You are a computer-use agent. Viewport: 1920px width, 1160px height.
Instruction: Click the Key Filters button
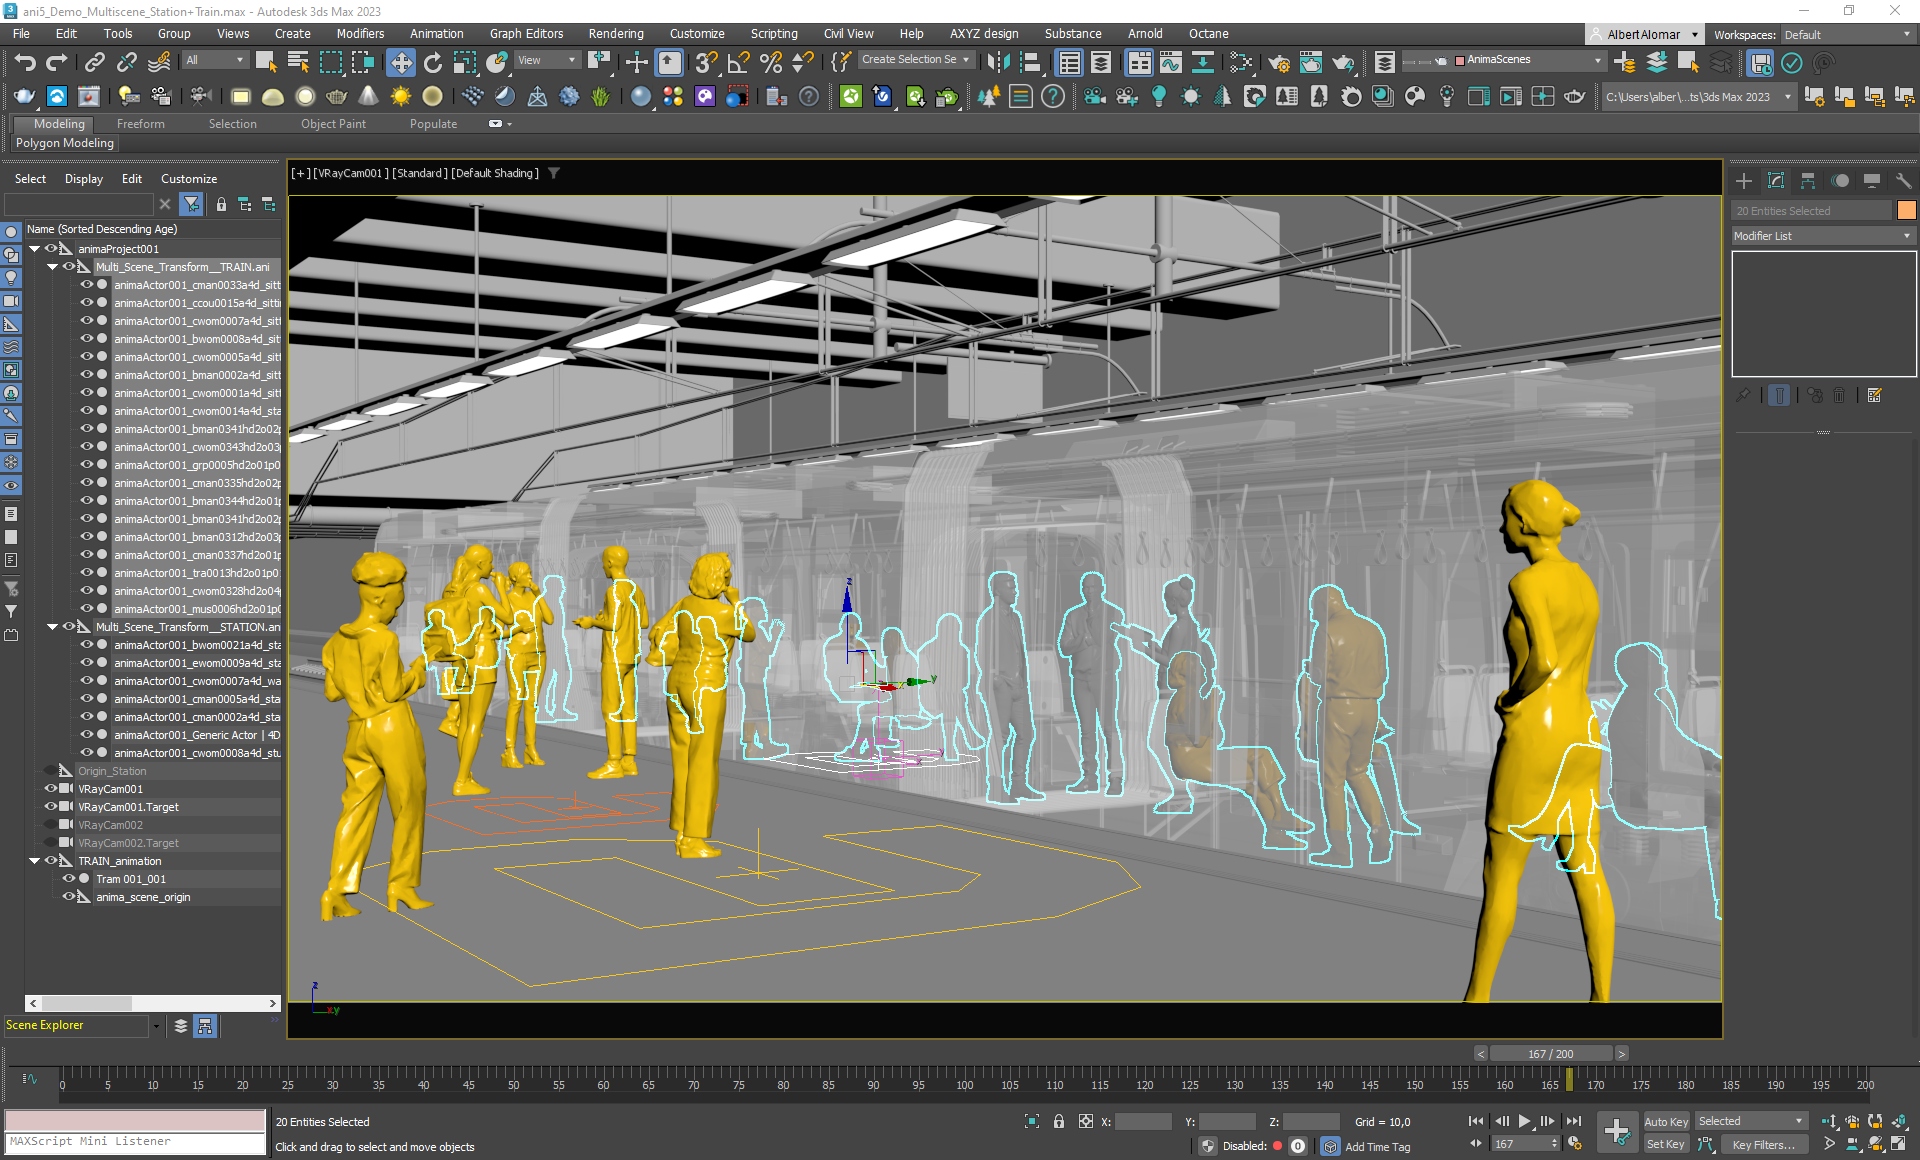1763,1144
